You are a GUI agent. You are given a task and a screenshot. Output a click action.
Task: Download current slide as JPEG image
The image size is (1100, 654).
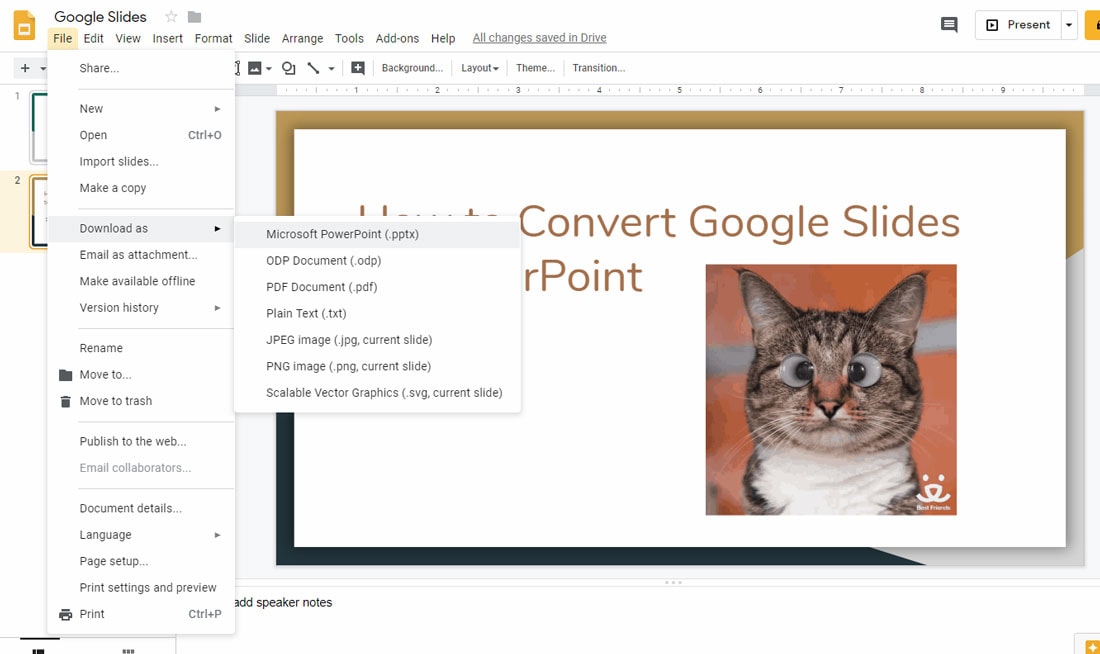pyautogui.click(x=377, y=340)
